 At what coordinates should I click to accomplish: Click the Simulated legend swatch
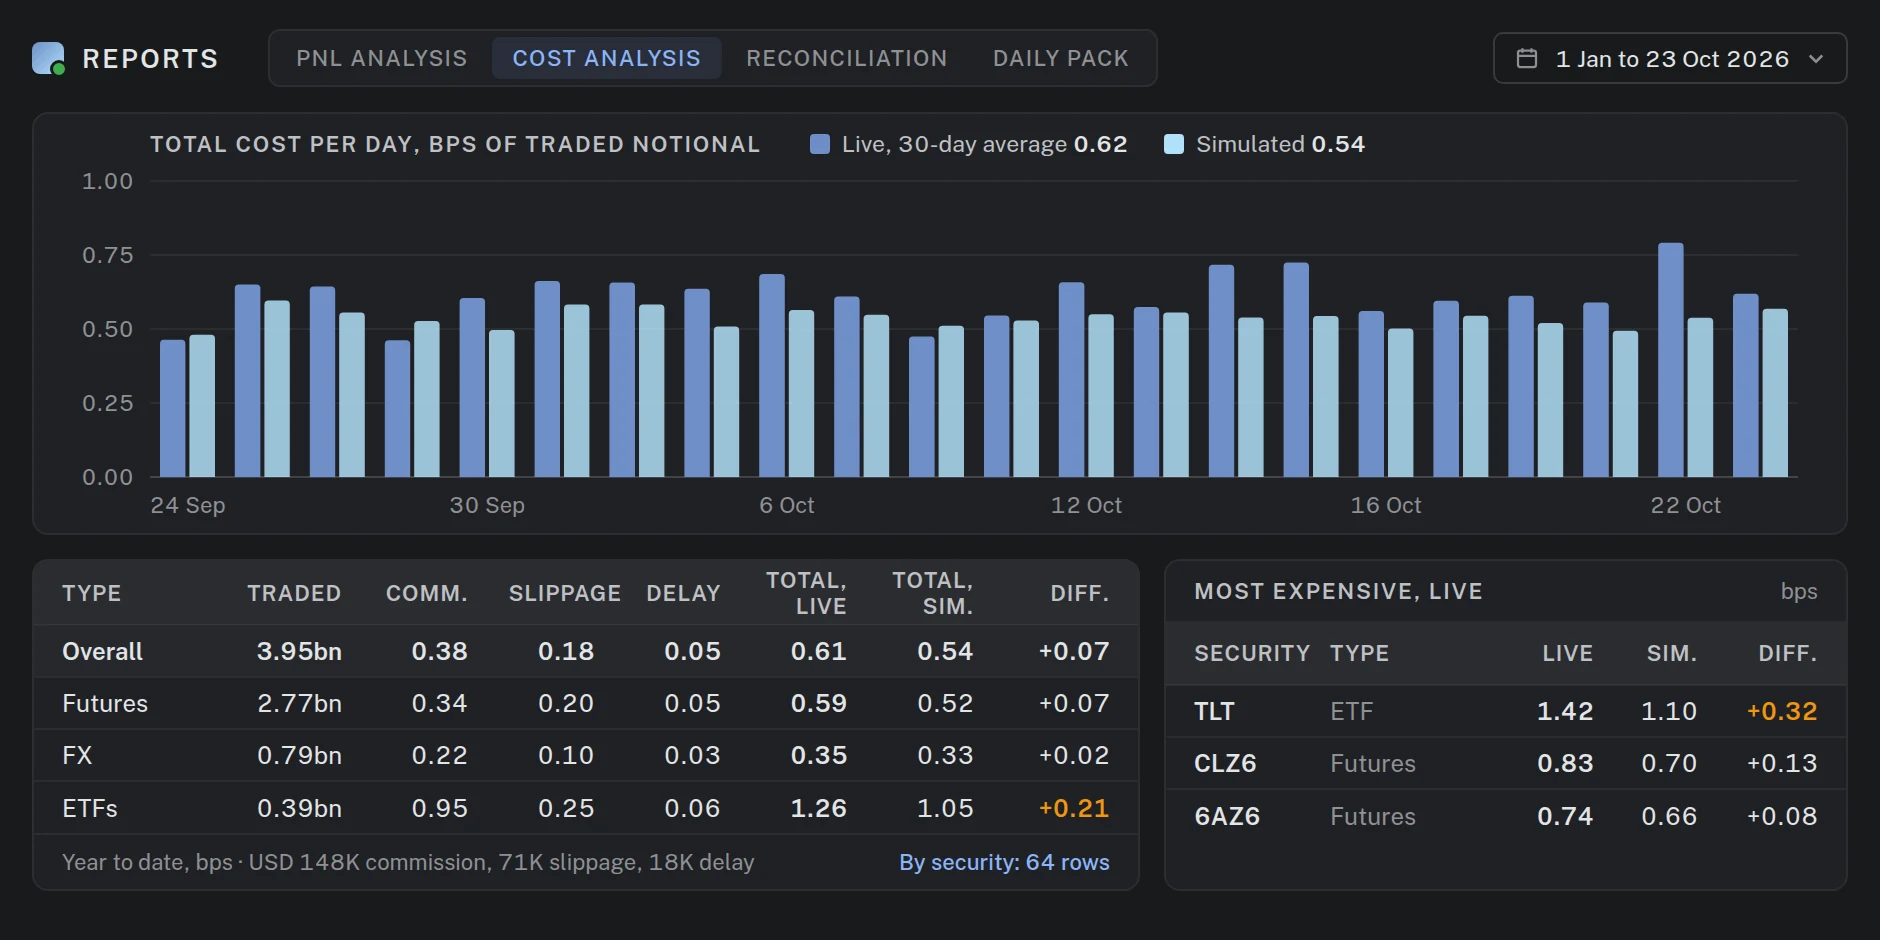coord(1174,144)
